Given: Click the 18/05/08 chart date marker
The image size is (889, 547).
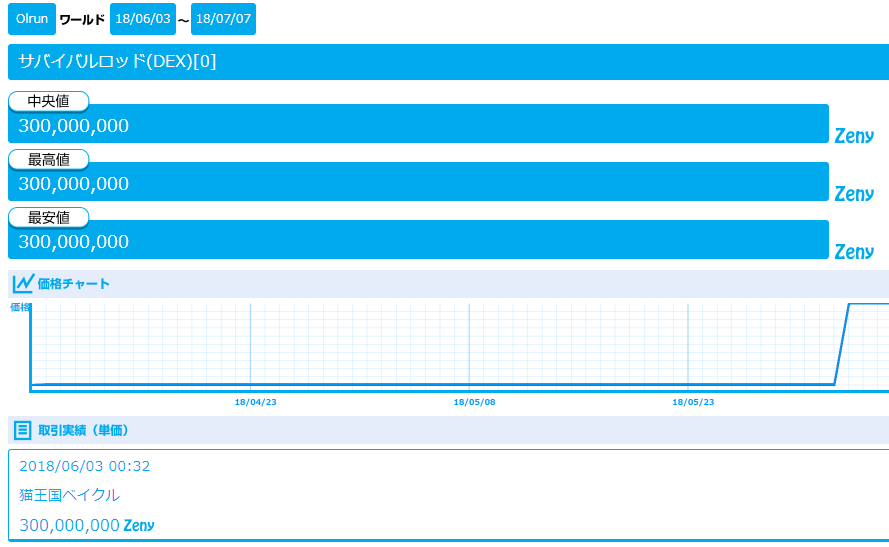Looking at the screenshot, I should [x=475, y=402].
